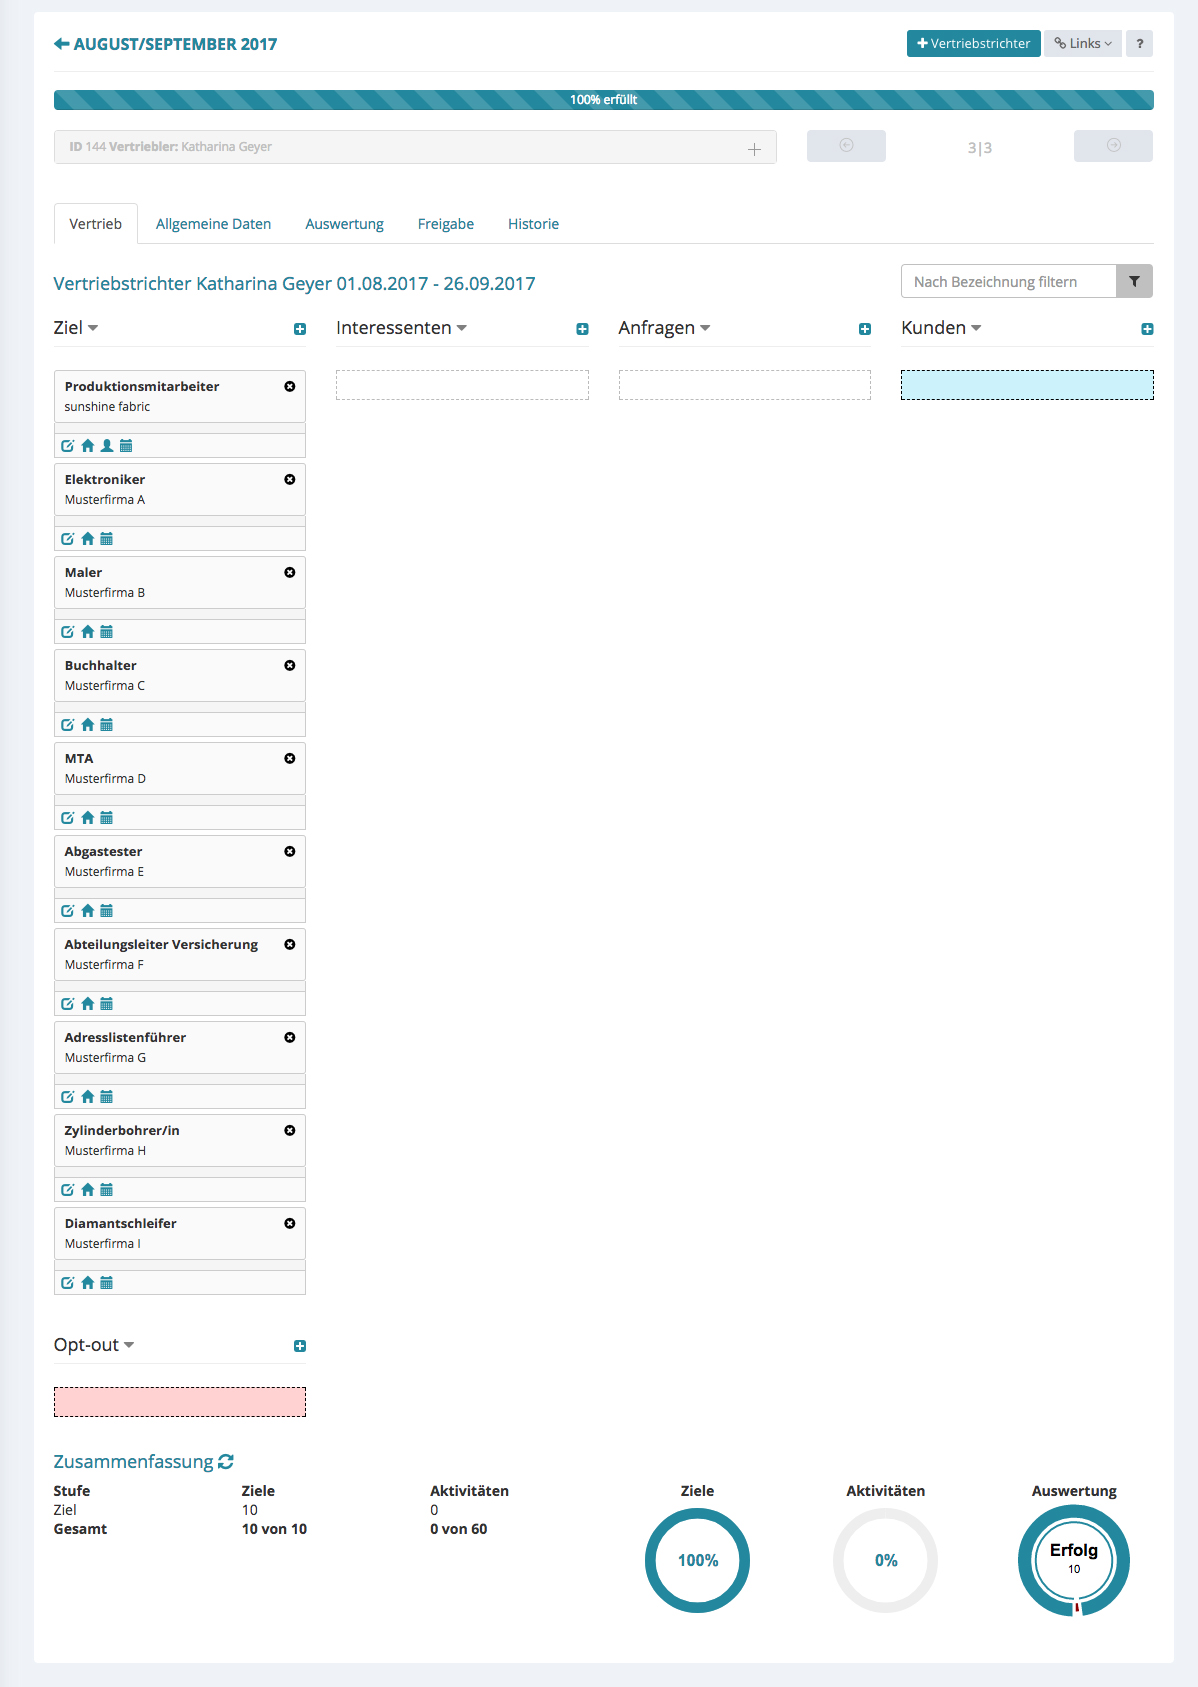Open the Anfragen column dropdown
This screenshot has width=1198, height=1687.
click(x=705, y=328)
